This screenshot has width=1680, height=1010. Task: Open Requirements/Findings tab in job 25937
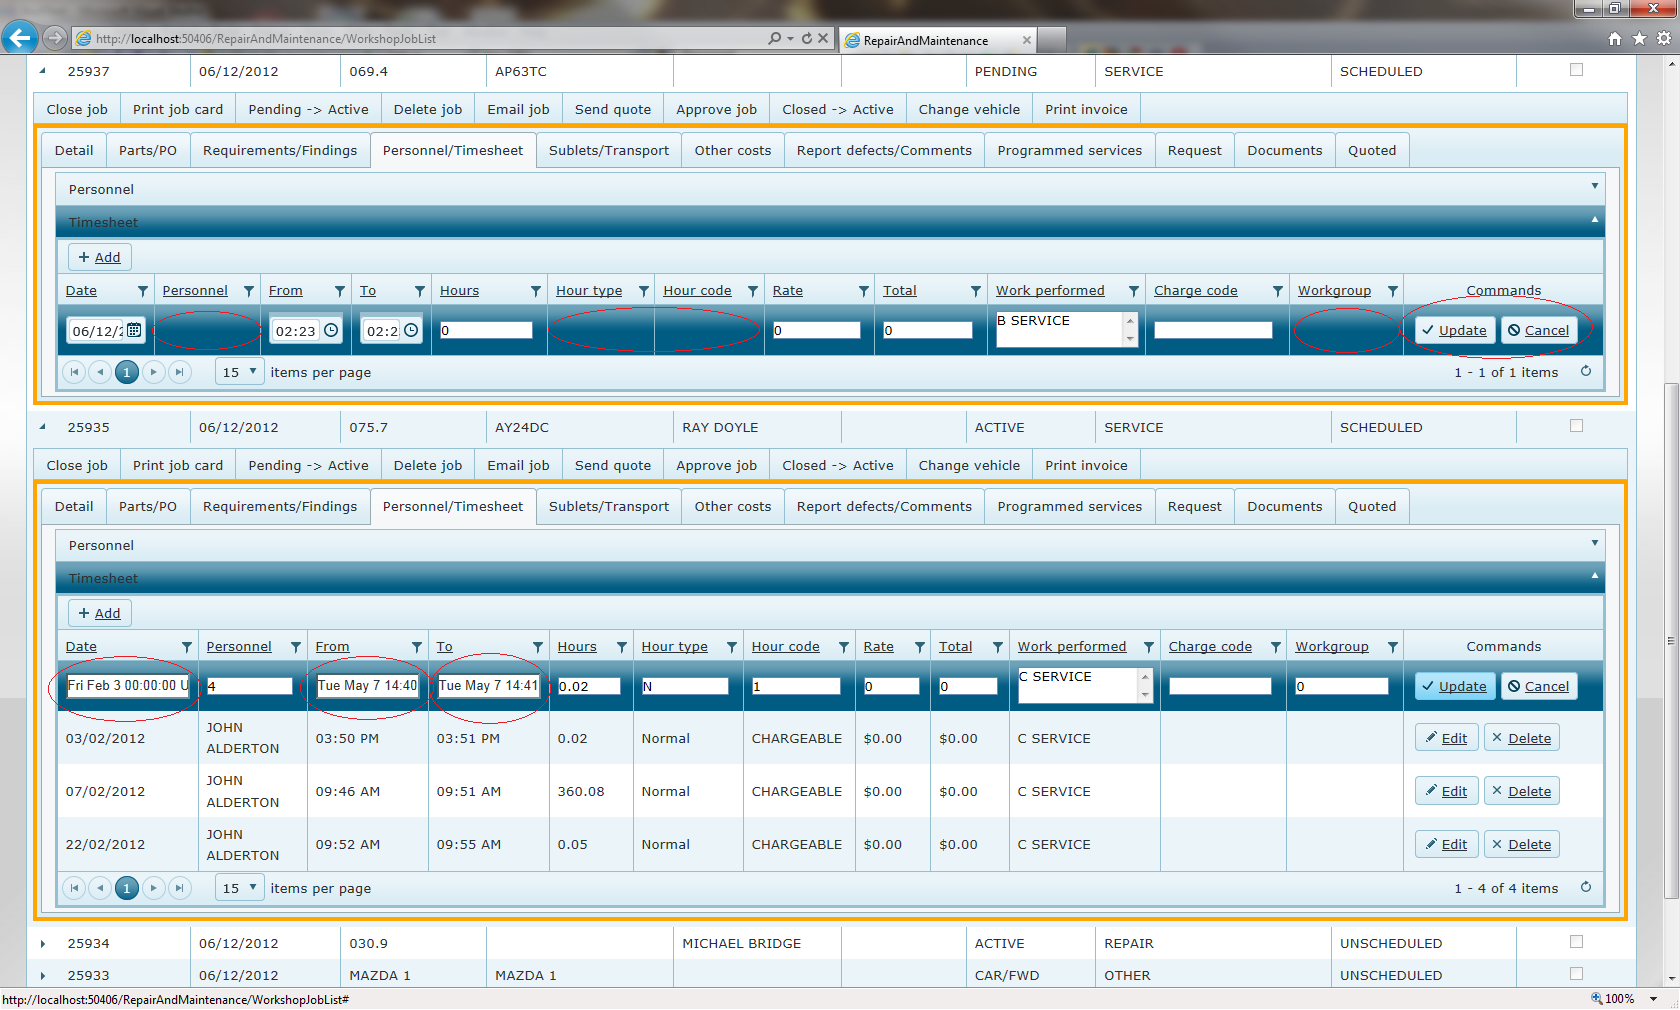point(280,151)
